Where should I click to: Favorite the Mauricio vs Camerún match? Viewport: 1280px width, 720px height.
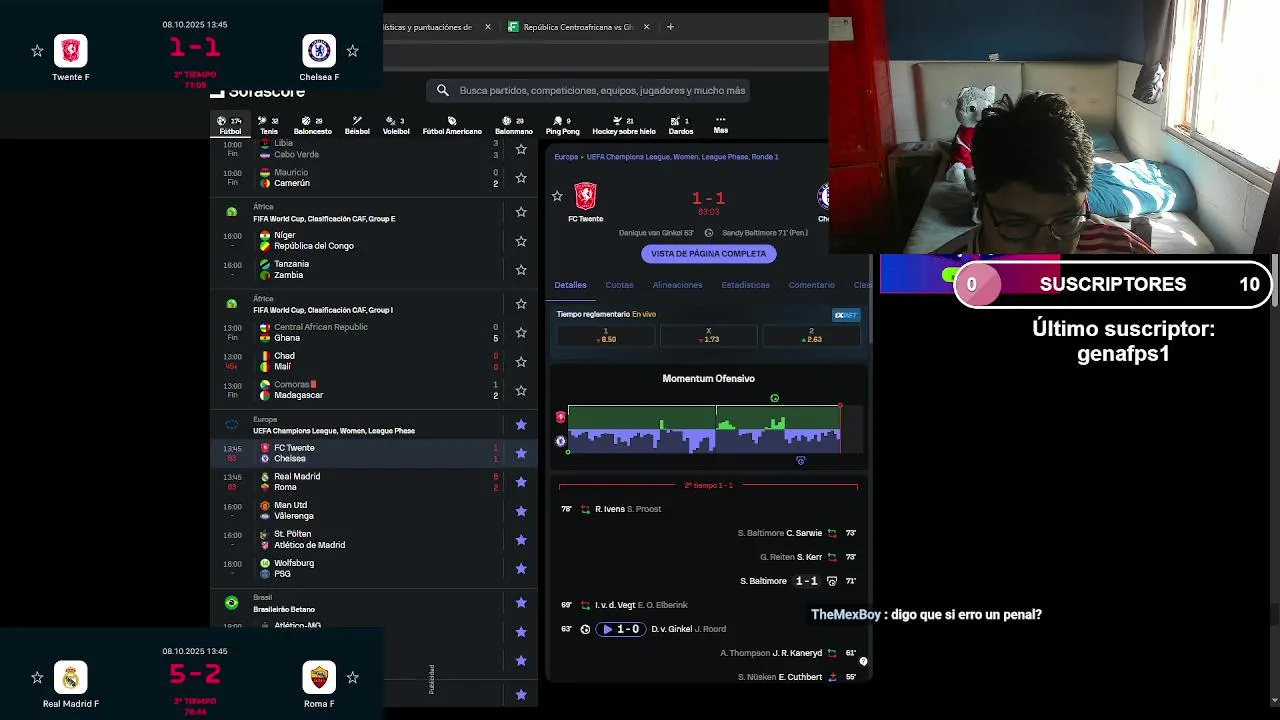521,178
